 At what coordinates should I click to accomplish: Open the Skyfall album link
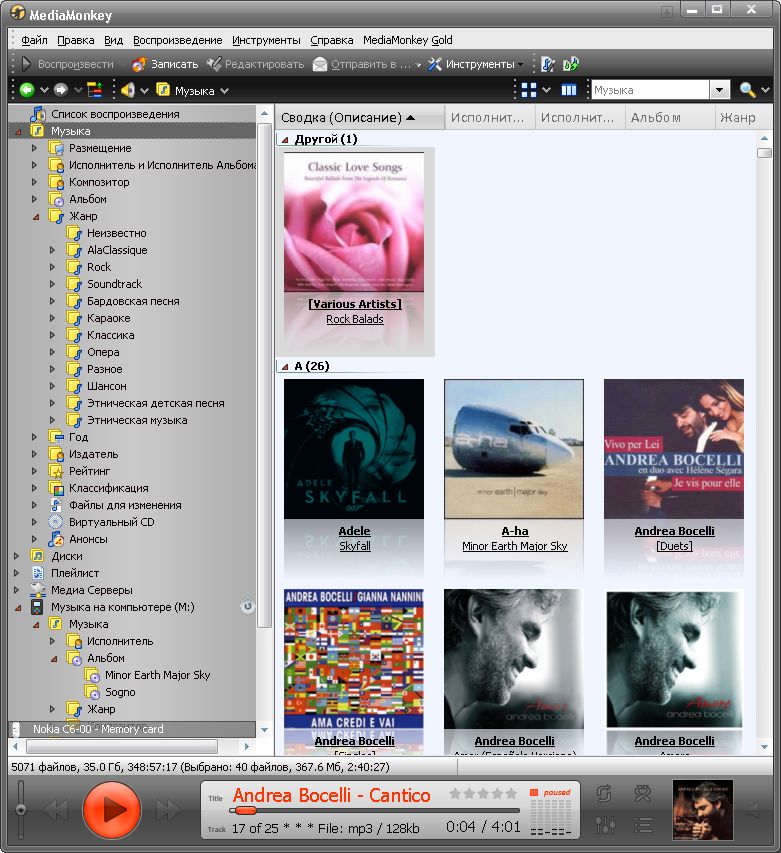coord(355,546)
